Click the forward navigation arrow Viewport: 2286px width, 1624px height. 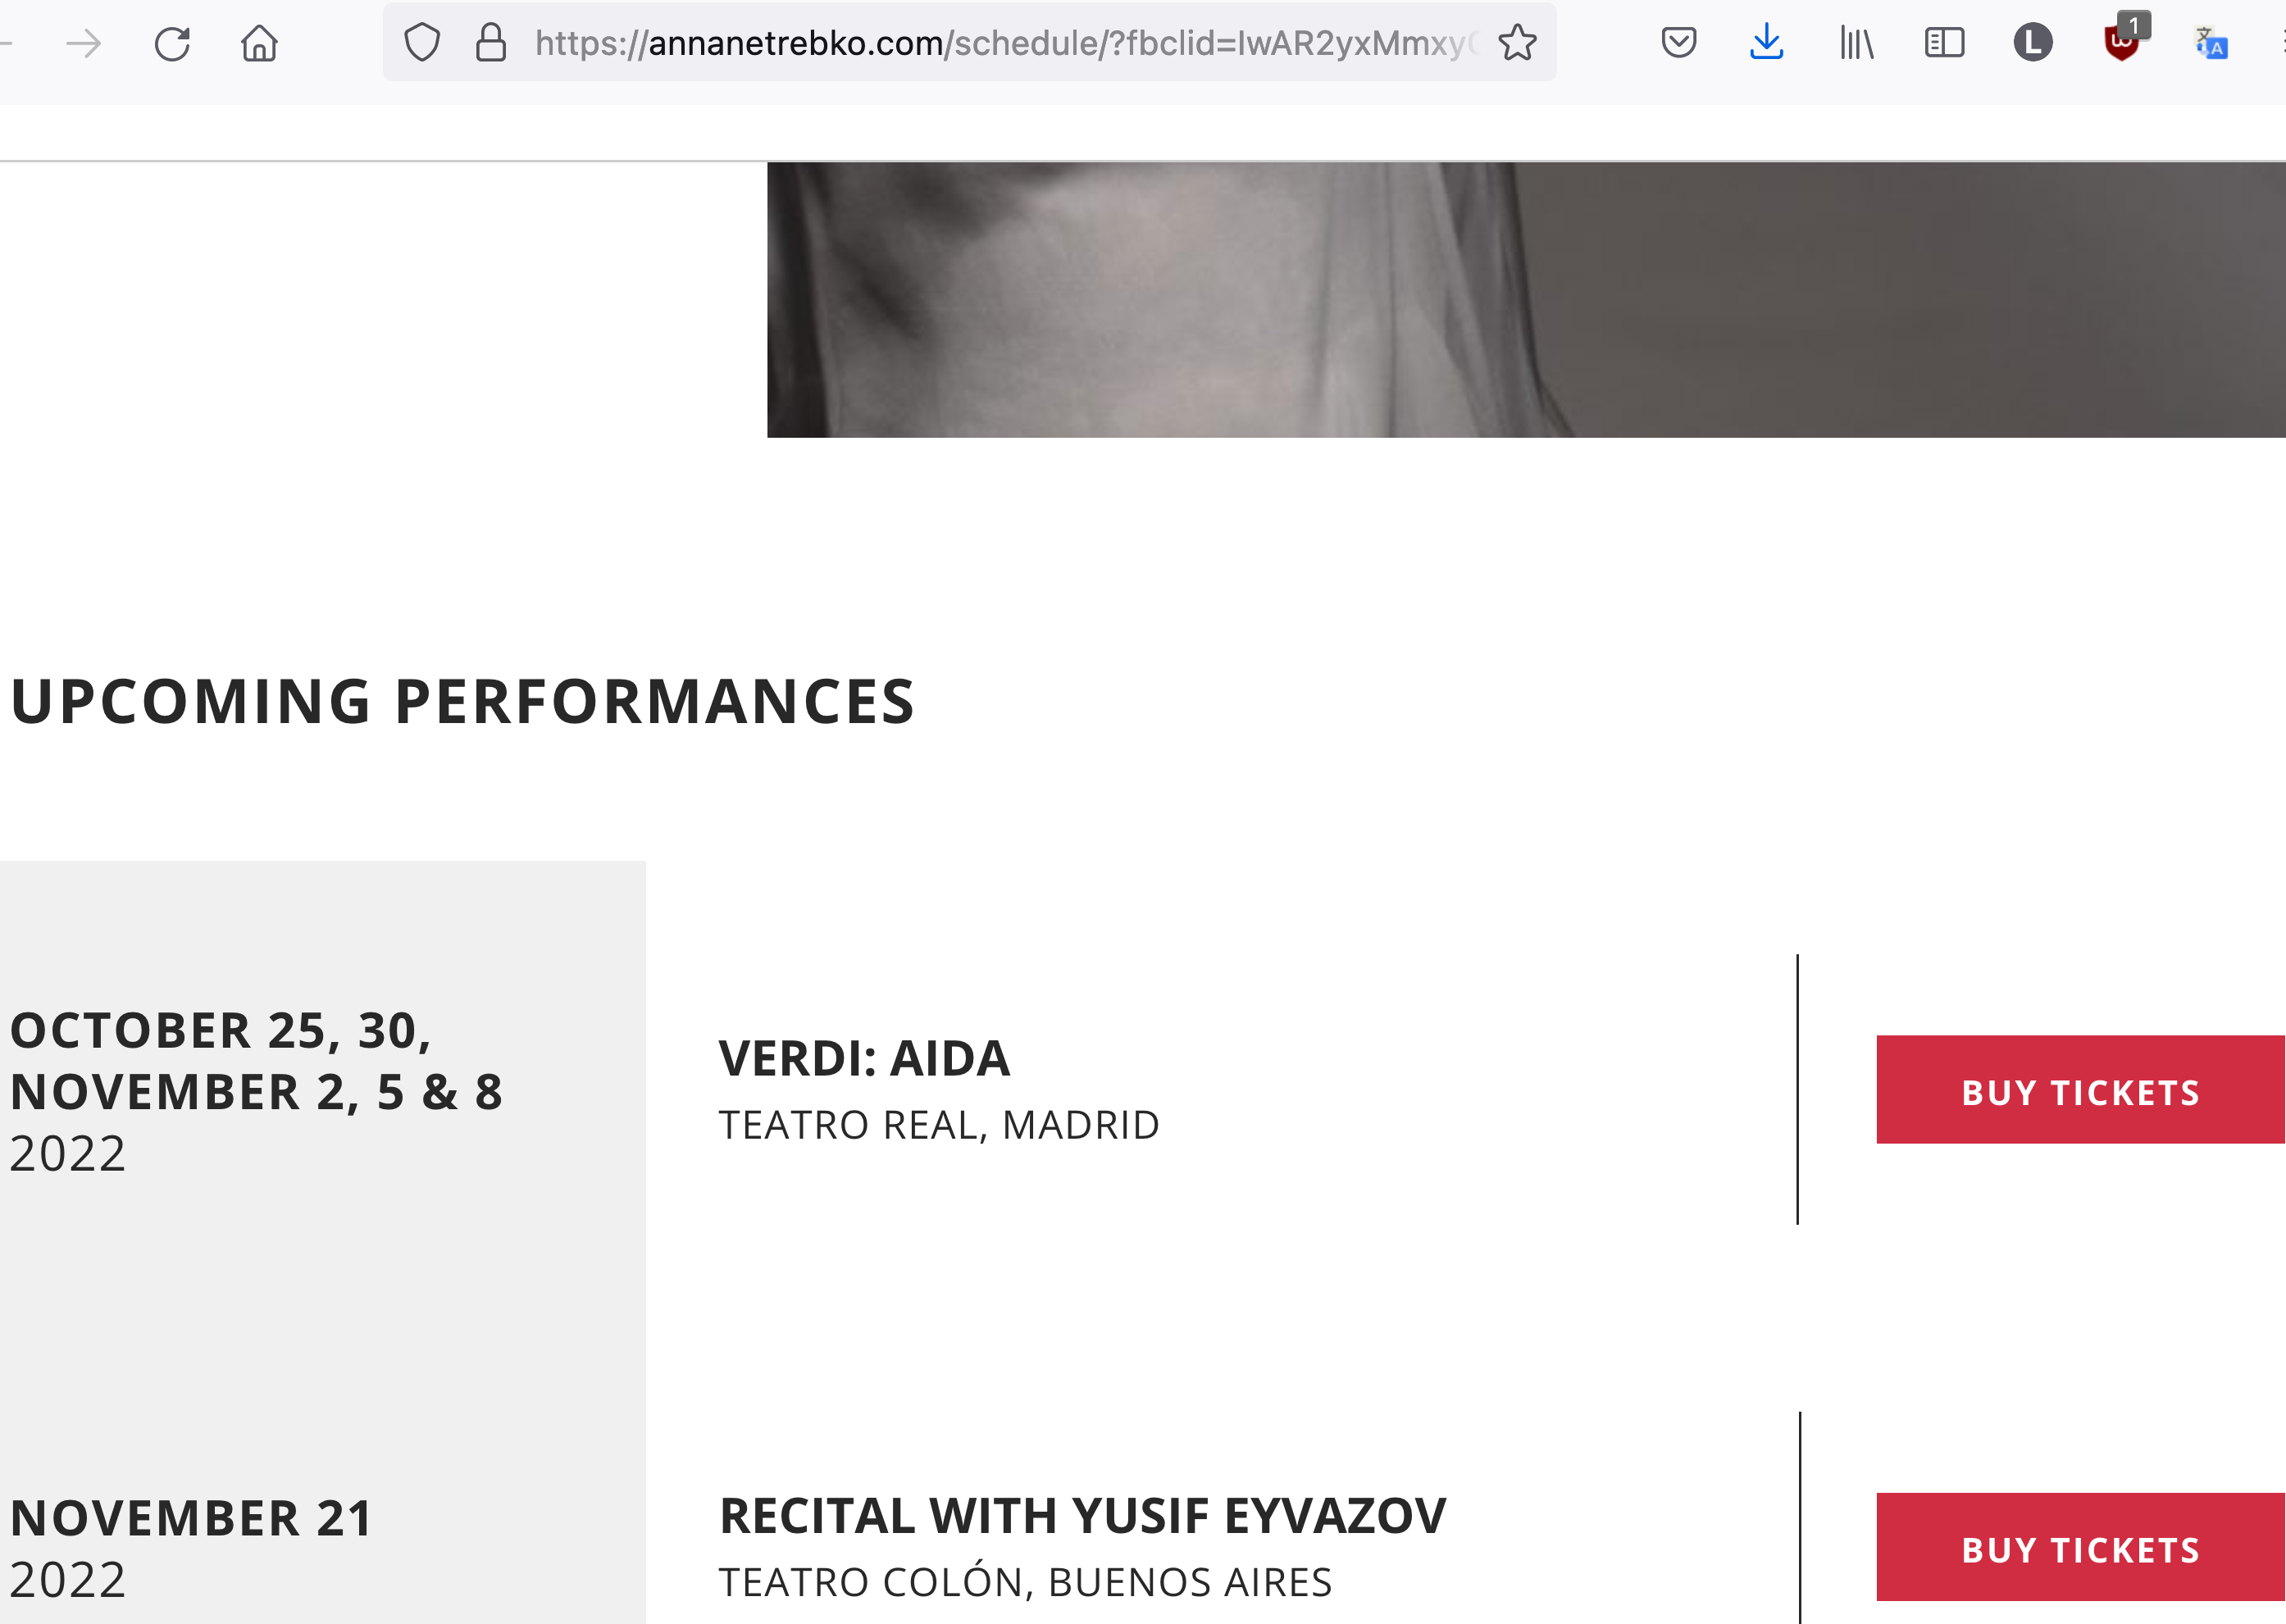(84, 44)
